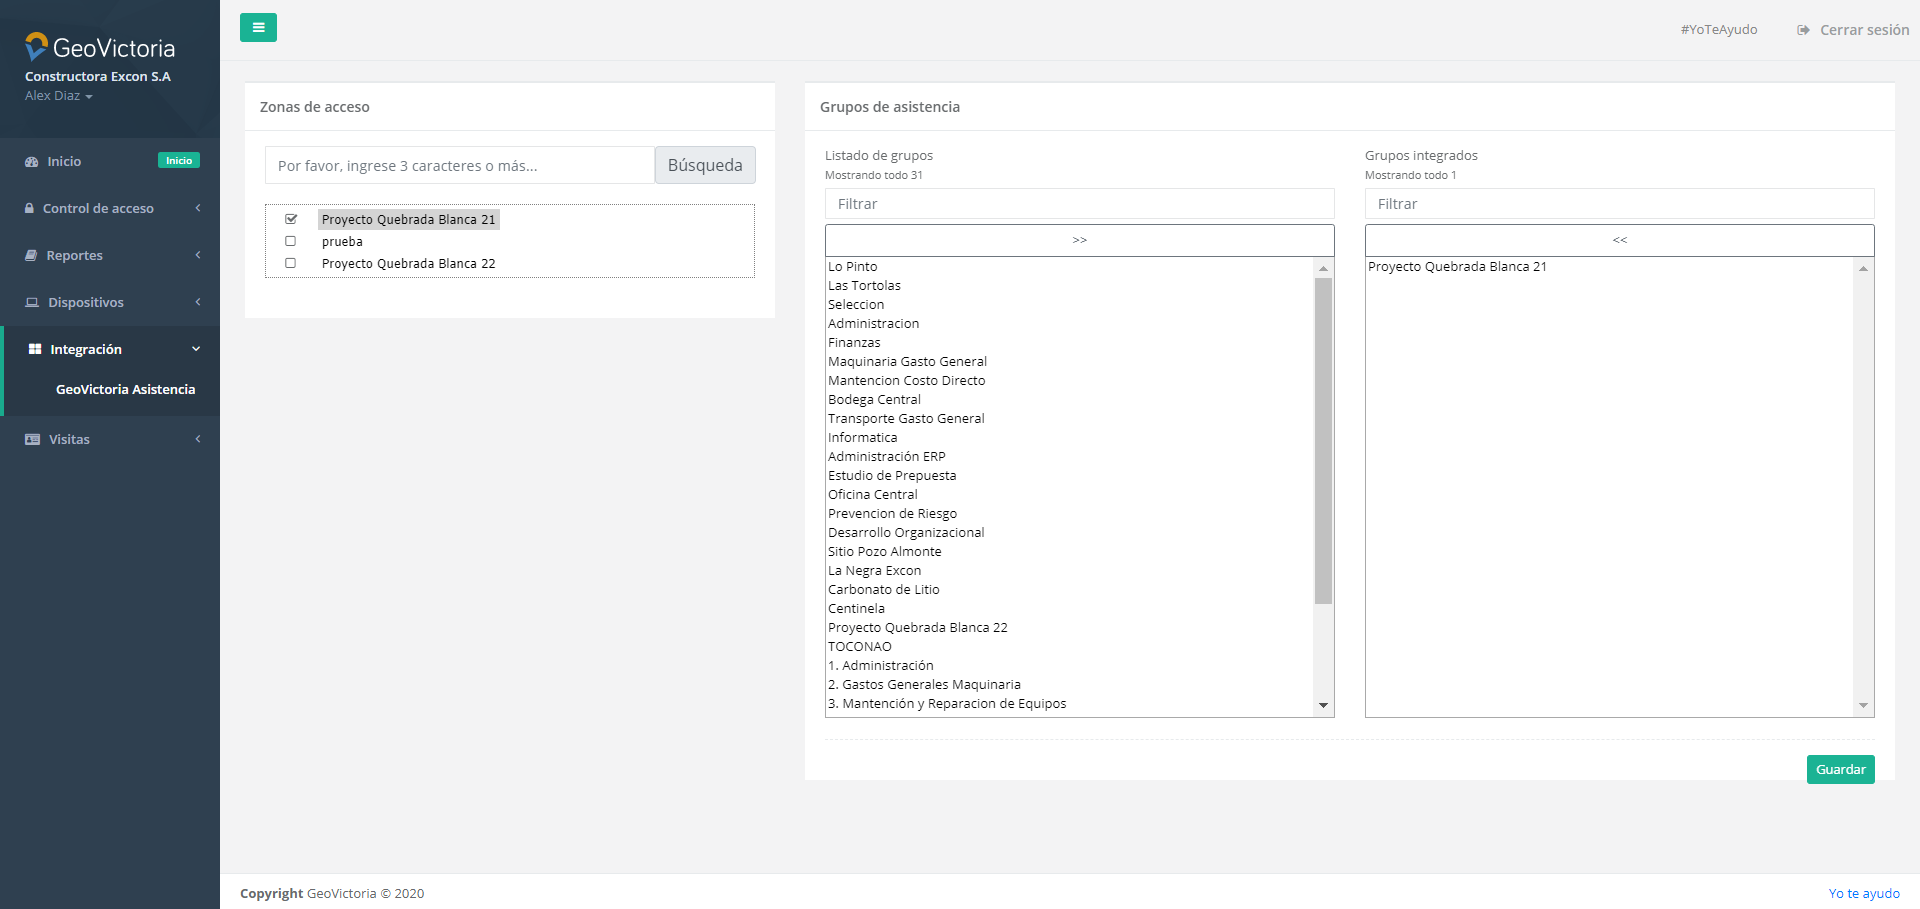Click the group list vertical scrollbar thumb
The height and width of the screenshot is (909, 1920).
pos(1323,440)
